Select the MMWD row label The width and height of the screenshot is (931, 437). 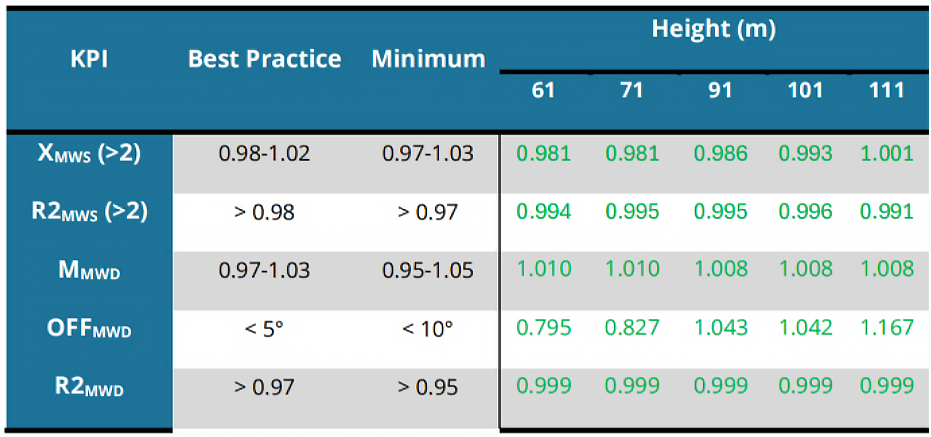click(88, 273)
